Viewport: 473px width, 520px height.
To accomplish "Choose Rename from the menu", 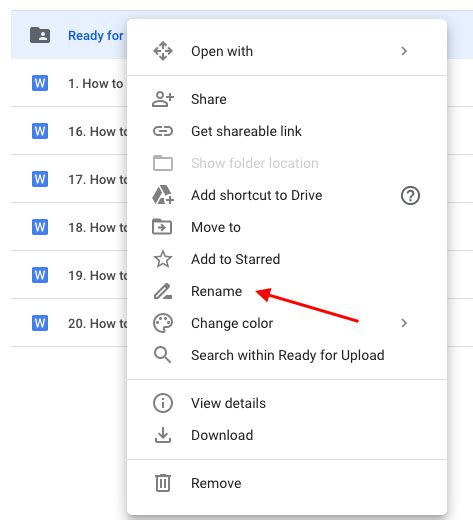I will [x=287, y=291].
